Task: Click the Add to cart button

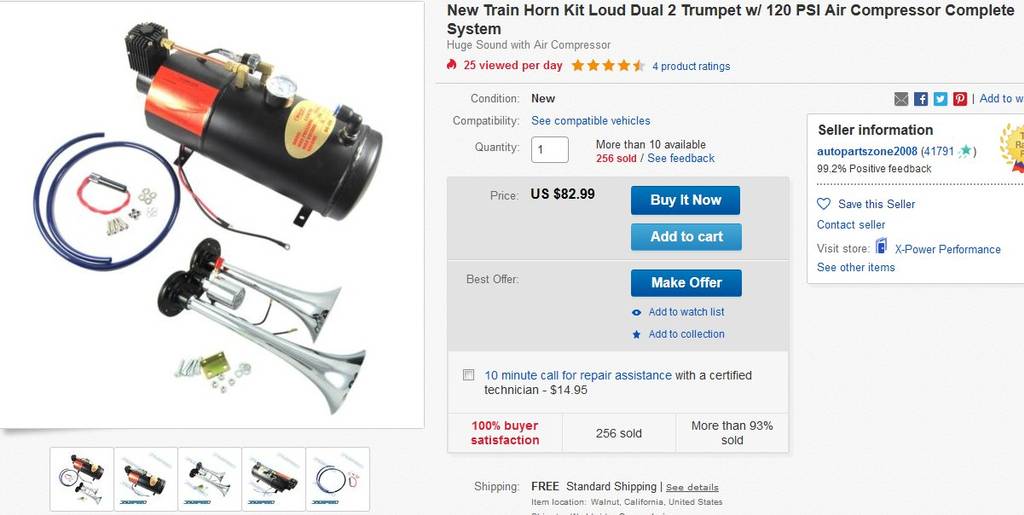Action: (686, 237)
